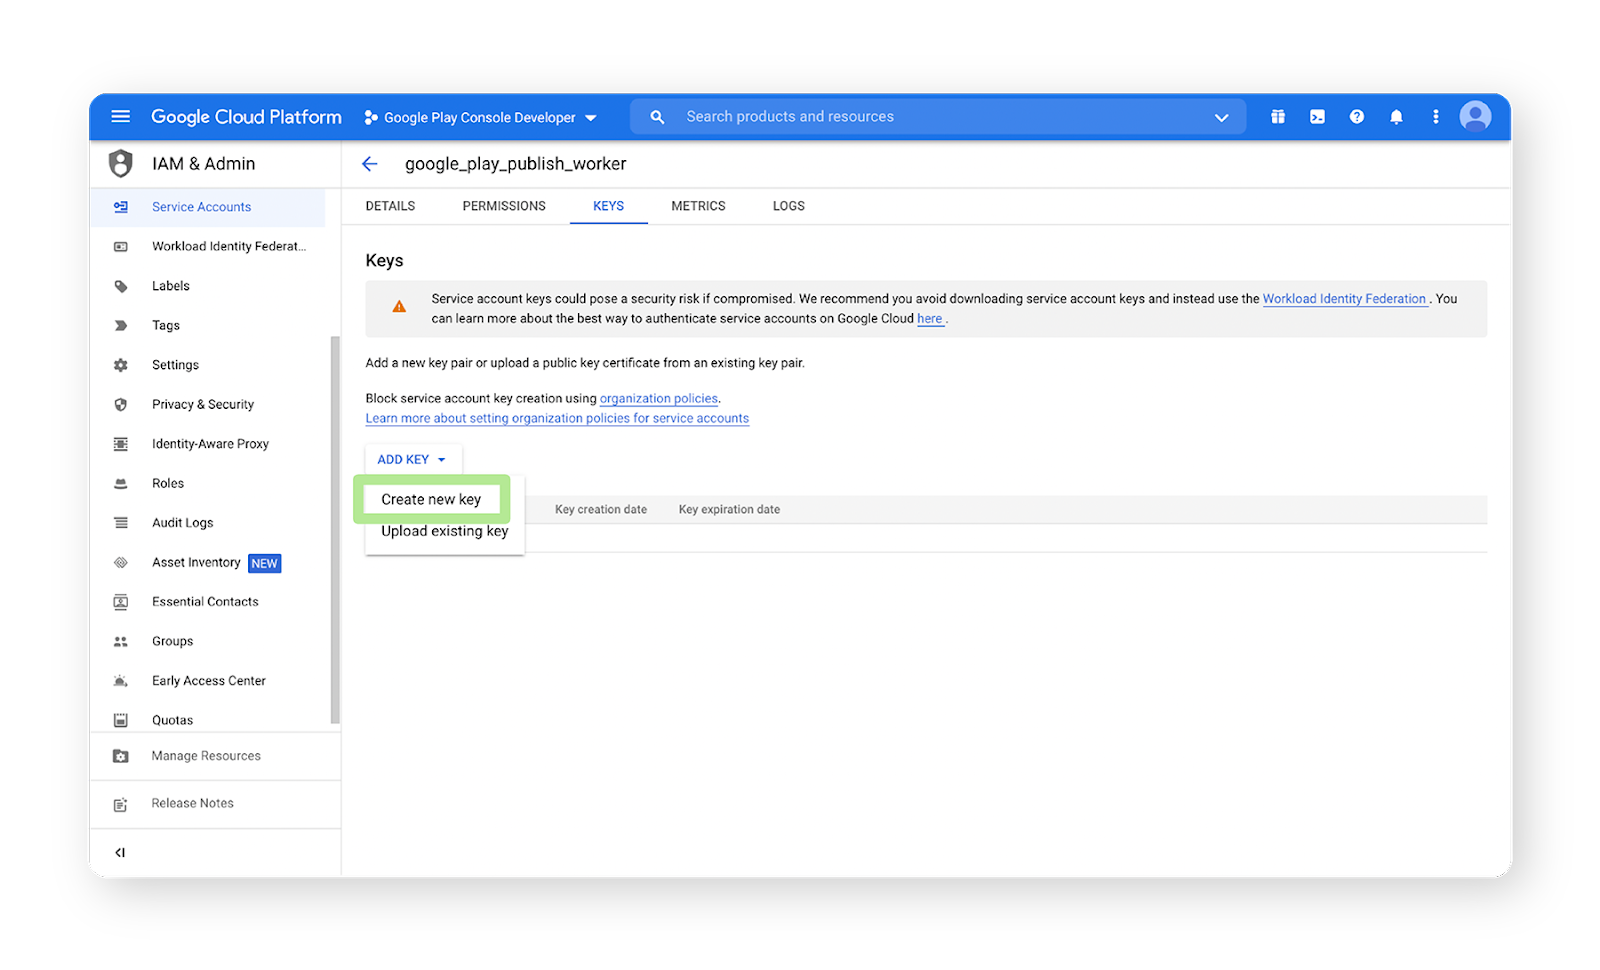Click the back arrow beside google_play_publish_worker
The height and width of the screenshot is (970, 1600).
pos(370,163)
